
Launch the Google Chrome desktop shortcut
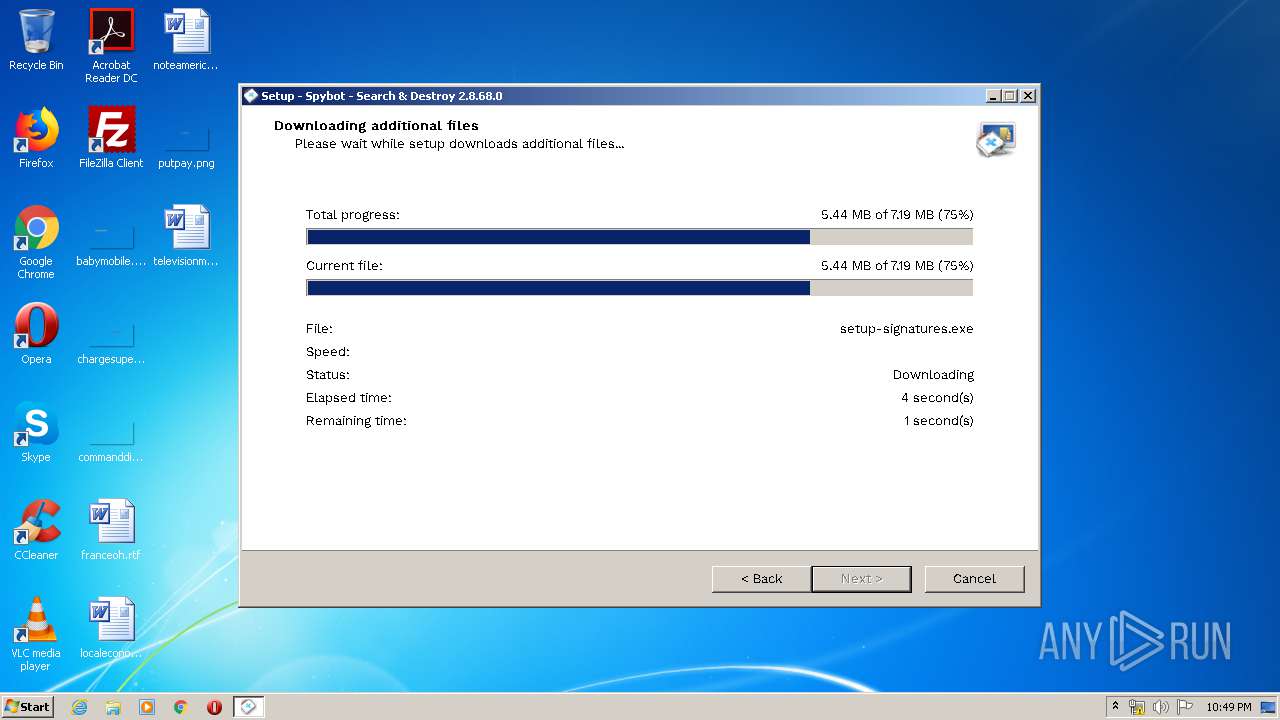click(36, 242)
